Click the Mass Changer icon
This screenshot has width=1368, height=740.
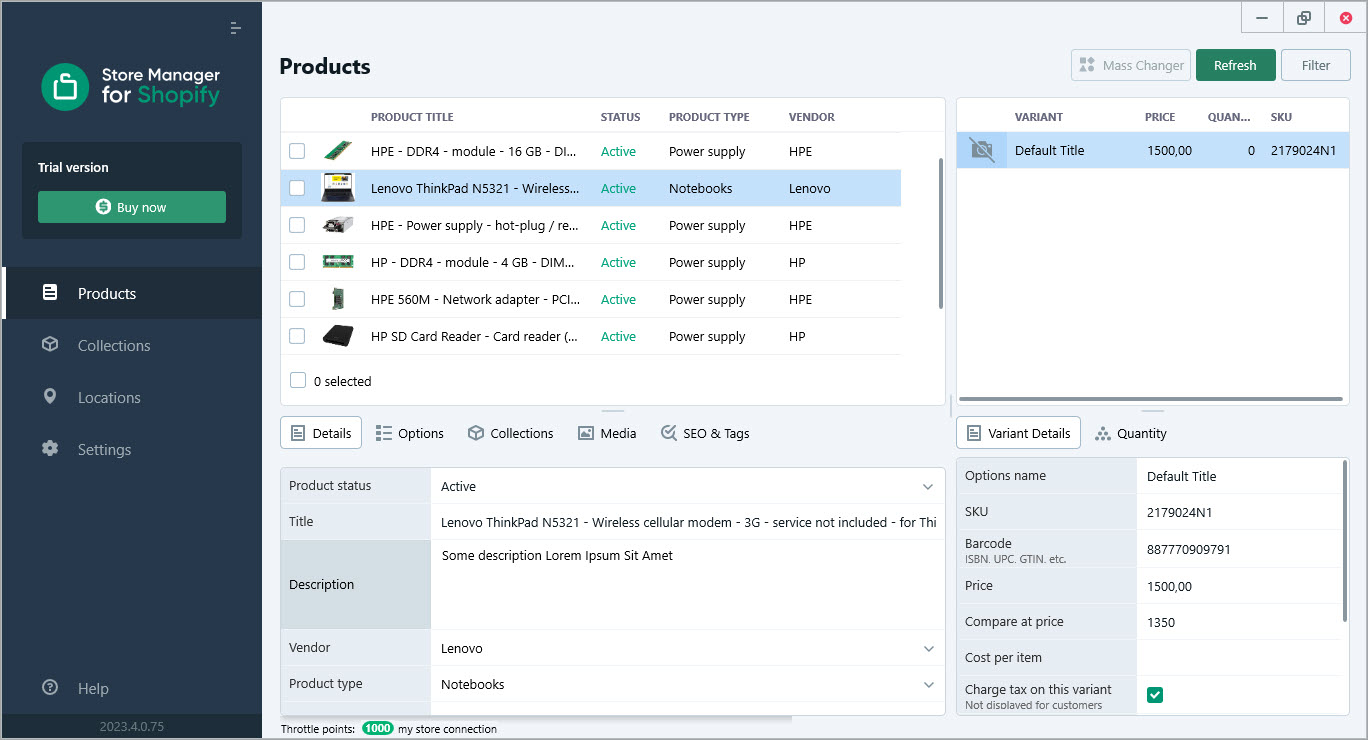click(x=1087, y=65)
